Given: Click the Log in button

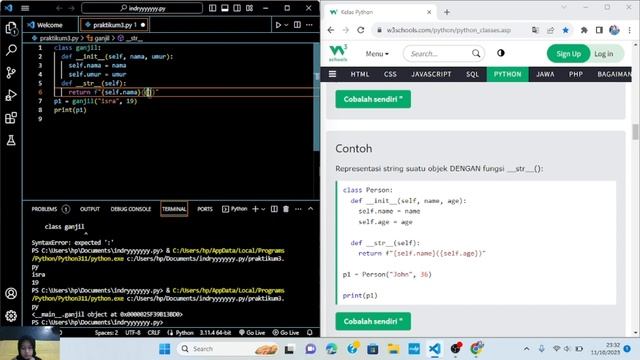Looking at the screenshot, I should [x=603, y=53].
